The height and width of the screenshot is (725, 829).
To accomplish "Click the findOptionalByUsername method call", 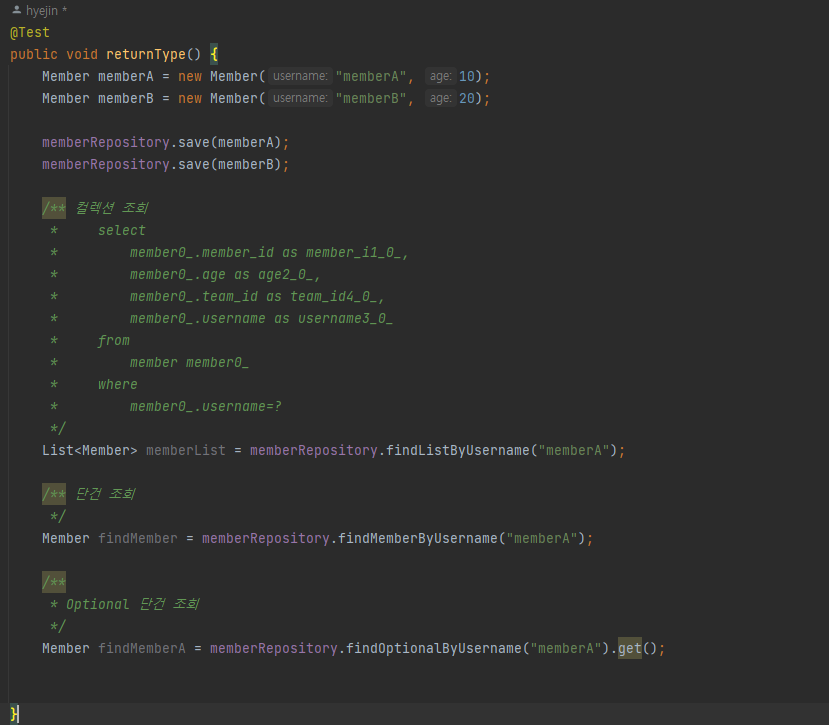I will 434,649.
